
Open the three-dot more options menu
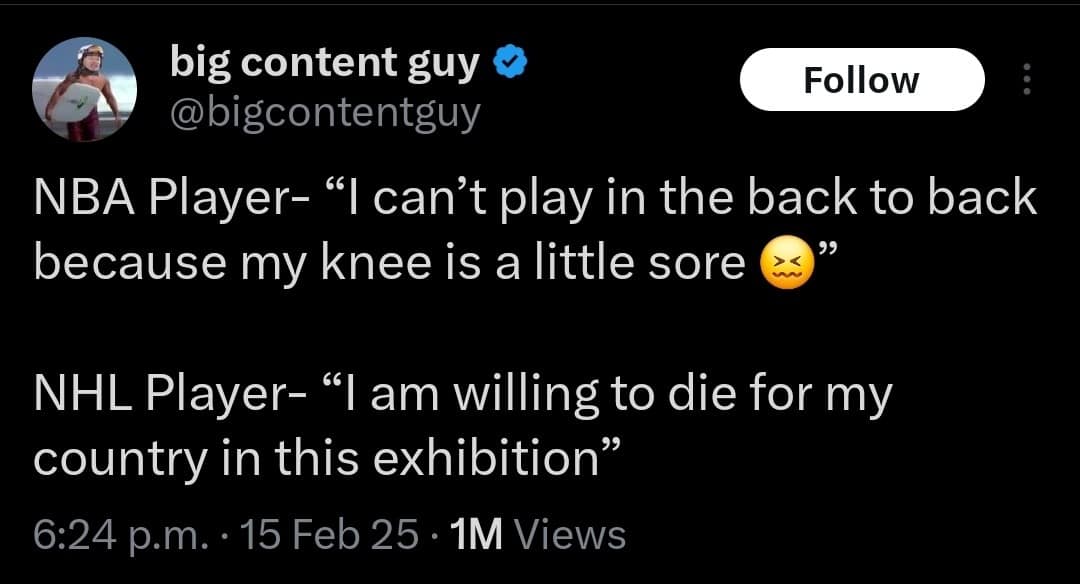click(1025, 81)
